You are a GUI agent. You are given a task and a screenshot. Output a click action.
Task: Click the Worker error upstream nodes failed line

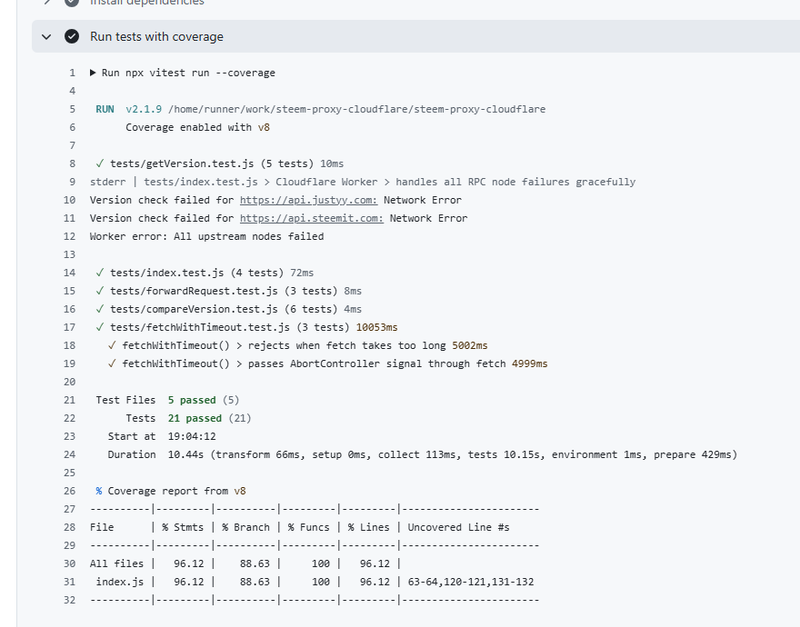[x=207, y=236]
